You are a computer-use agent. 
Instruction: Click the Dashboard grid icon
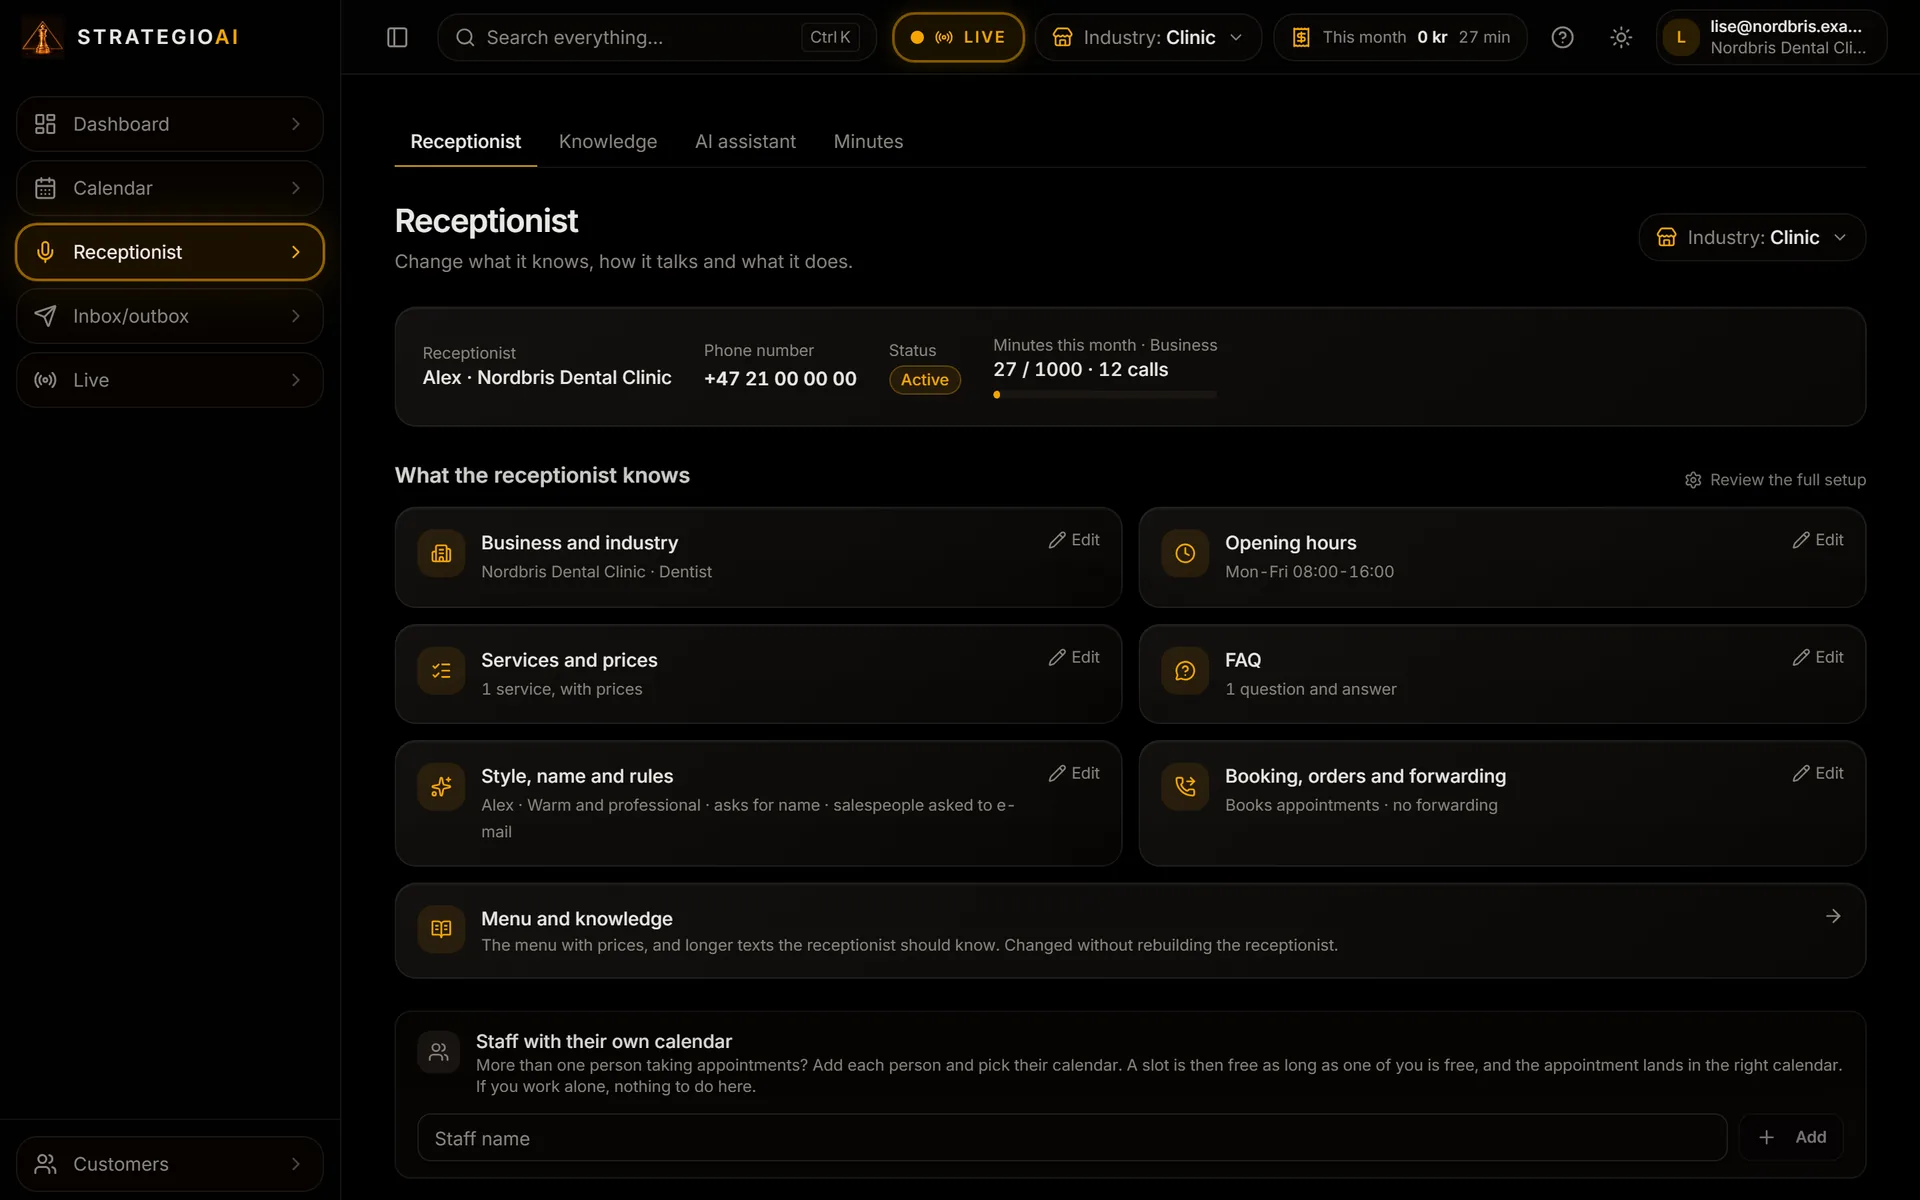point(45,124)
